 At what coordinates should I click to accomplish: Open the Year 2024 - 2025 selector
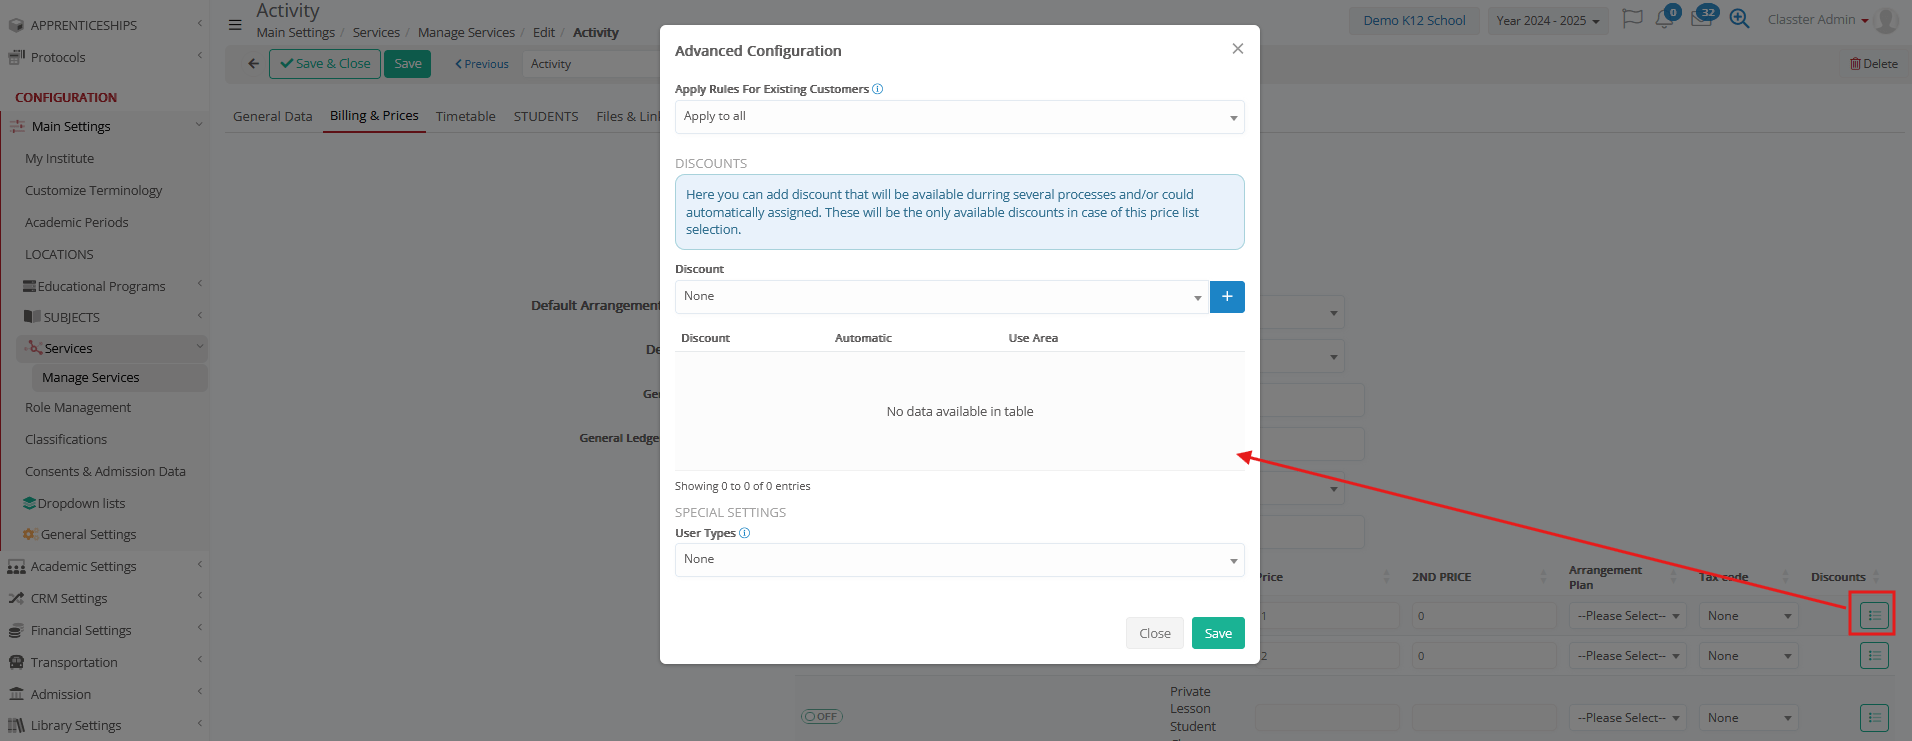point(1547,21)
